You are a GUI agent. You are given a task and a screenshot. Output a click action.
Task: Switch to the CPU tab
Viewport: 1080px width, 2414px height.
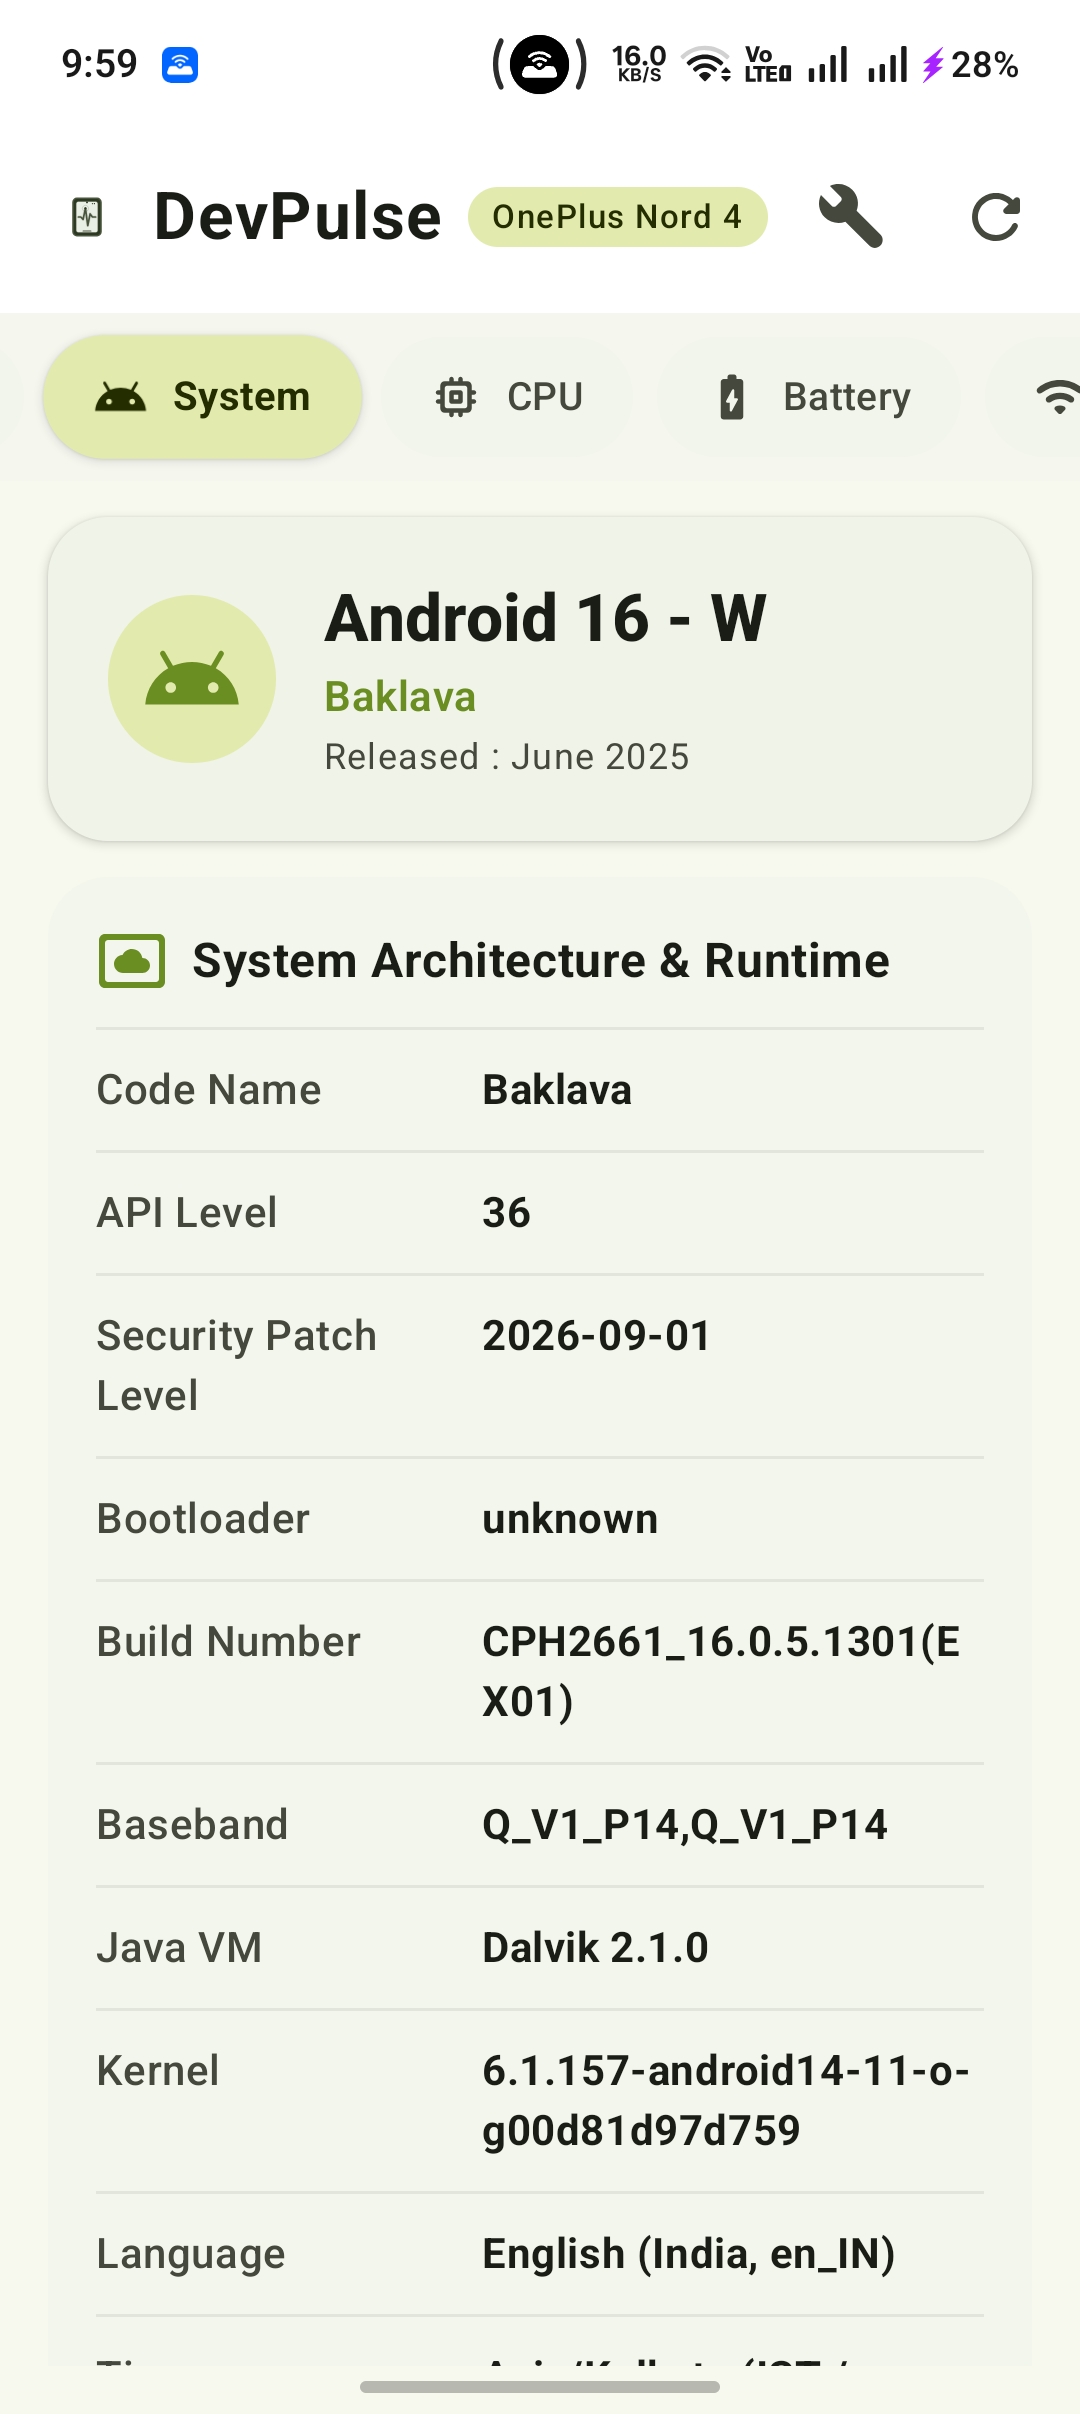coord(507,397)
